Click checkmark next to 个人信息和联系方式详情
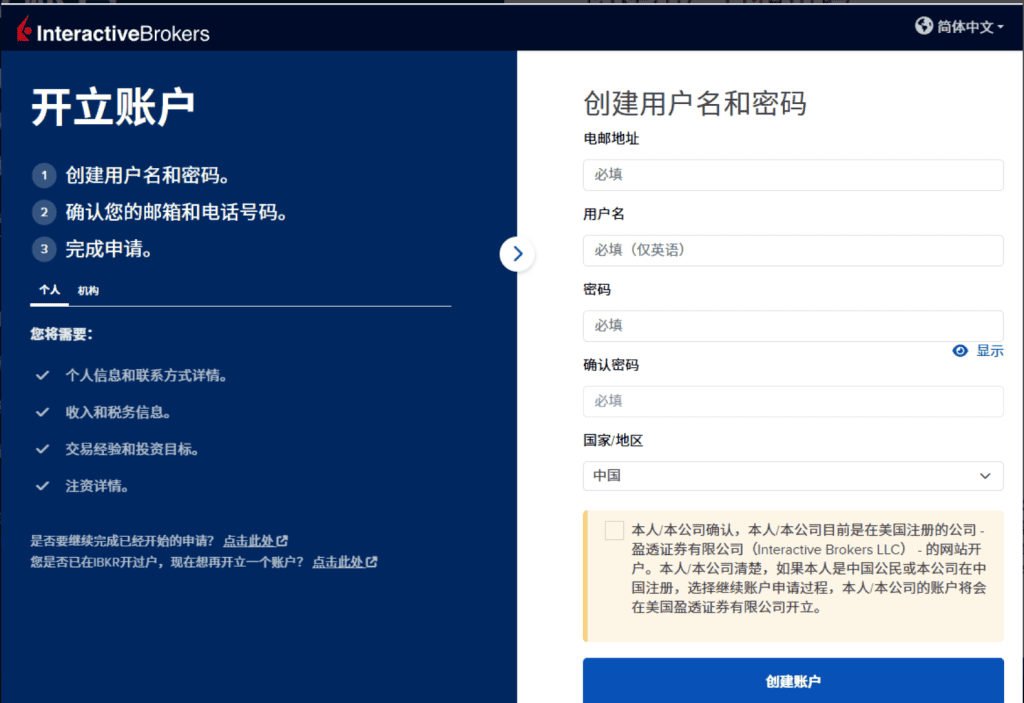Image resolution: width=1024 pixels, height=703 pixels. 42,375
